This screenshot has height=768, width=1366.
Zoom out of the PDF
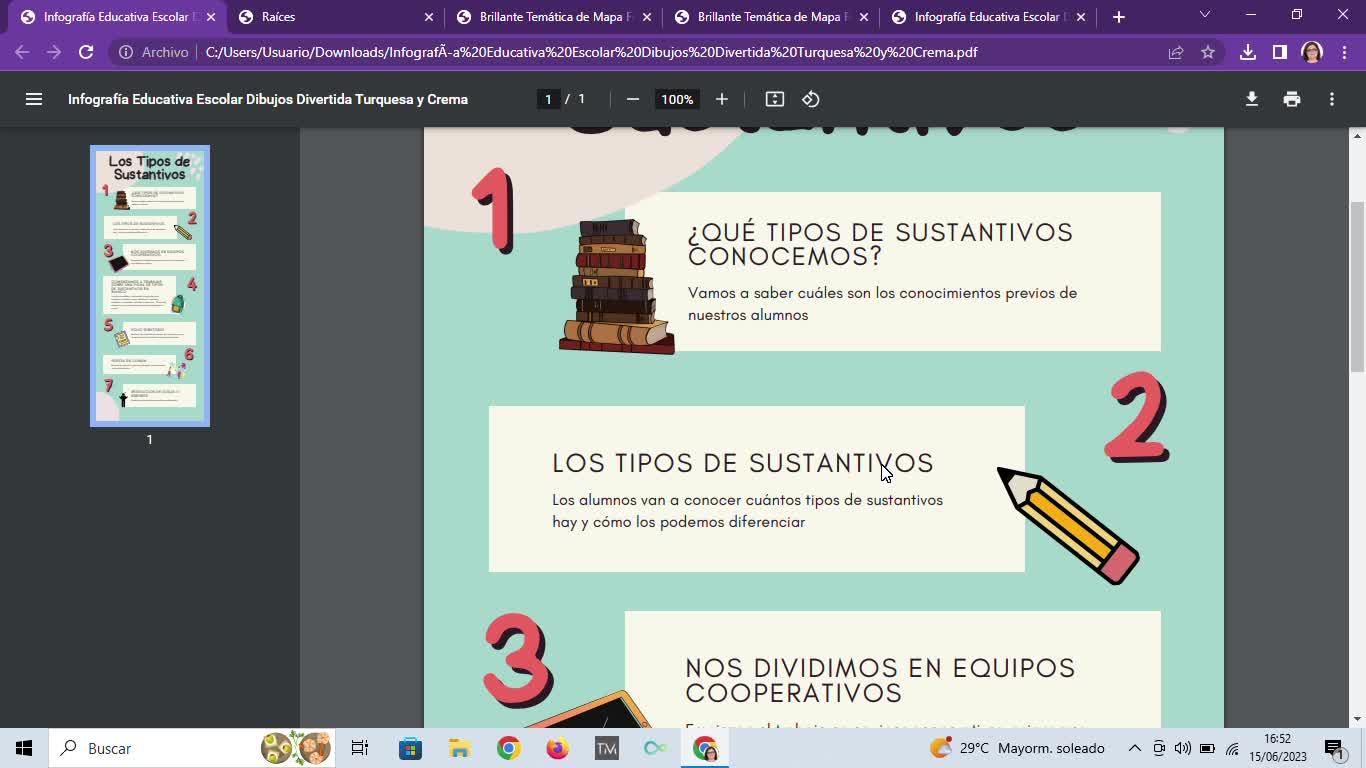point(632,99)
